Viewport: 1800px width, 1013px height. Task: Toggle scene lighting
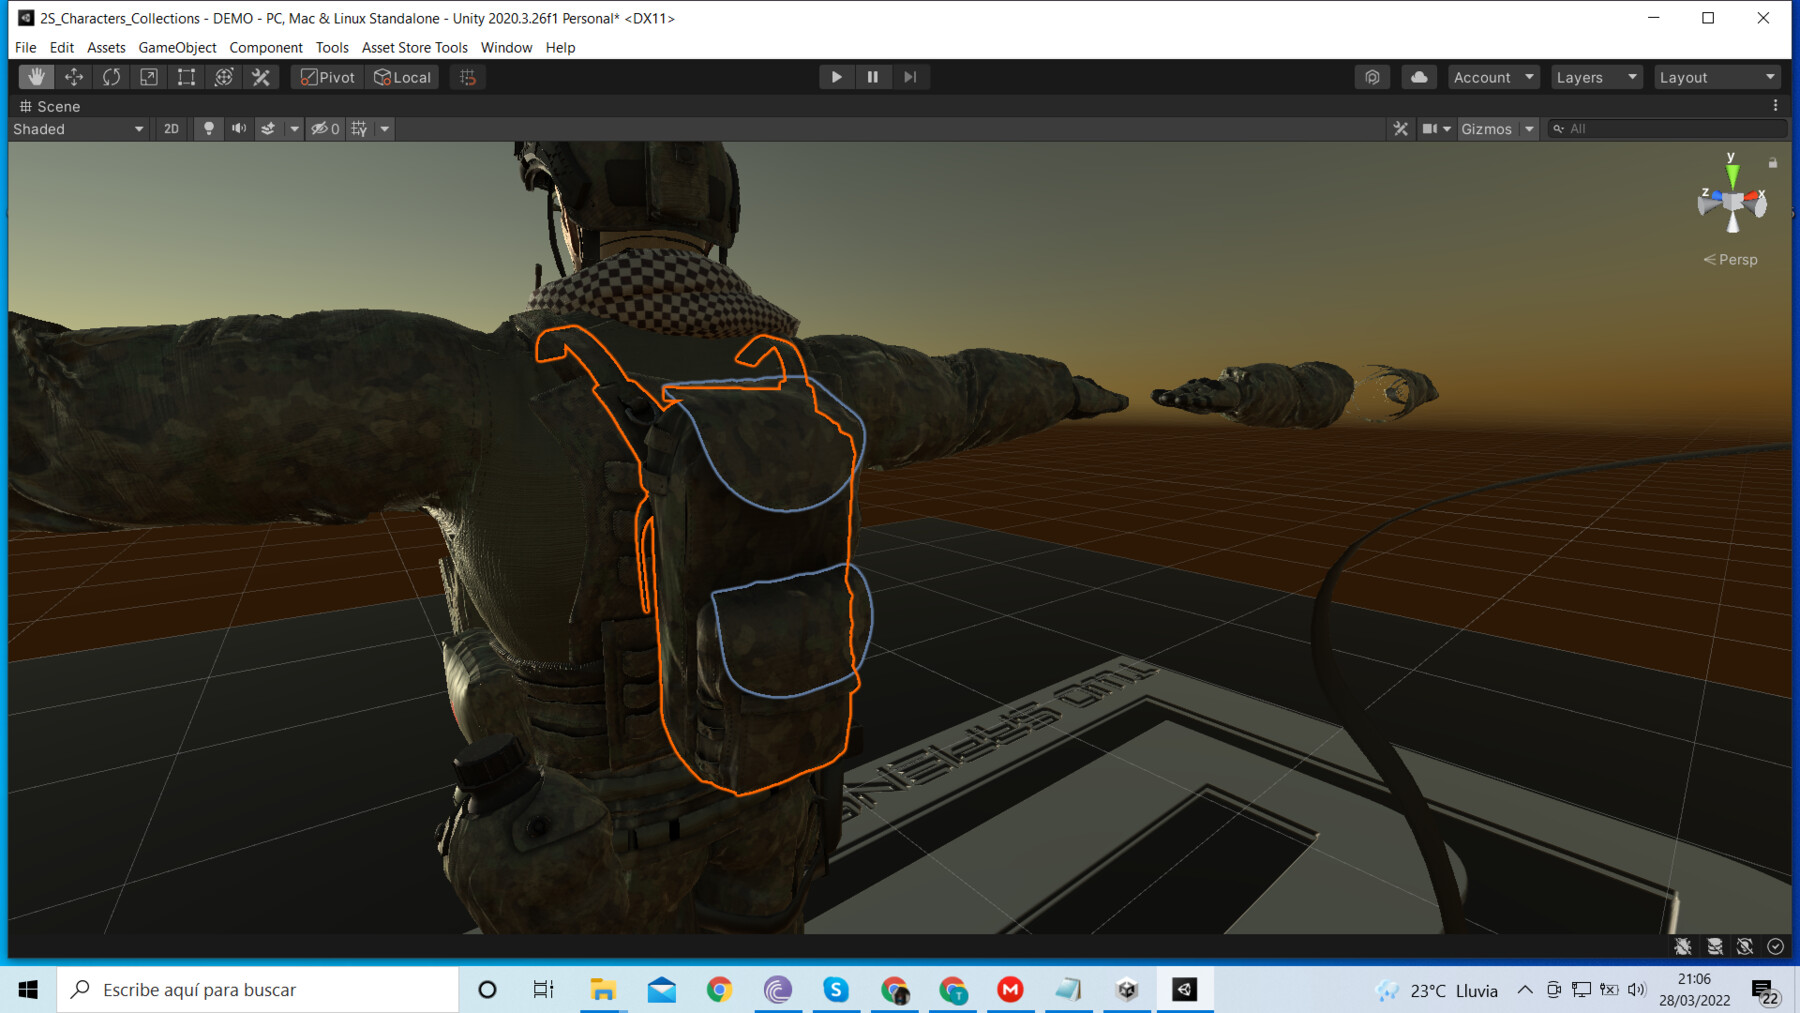(208, 129)
